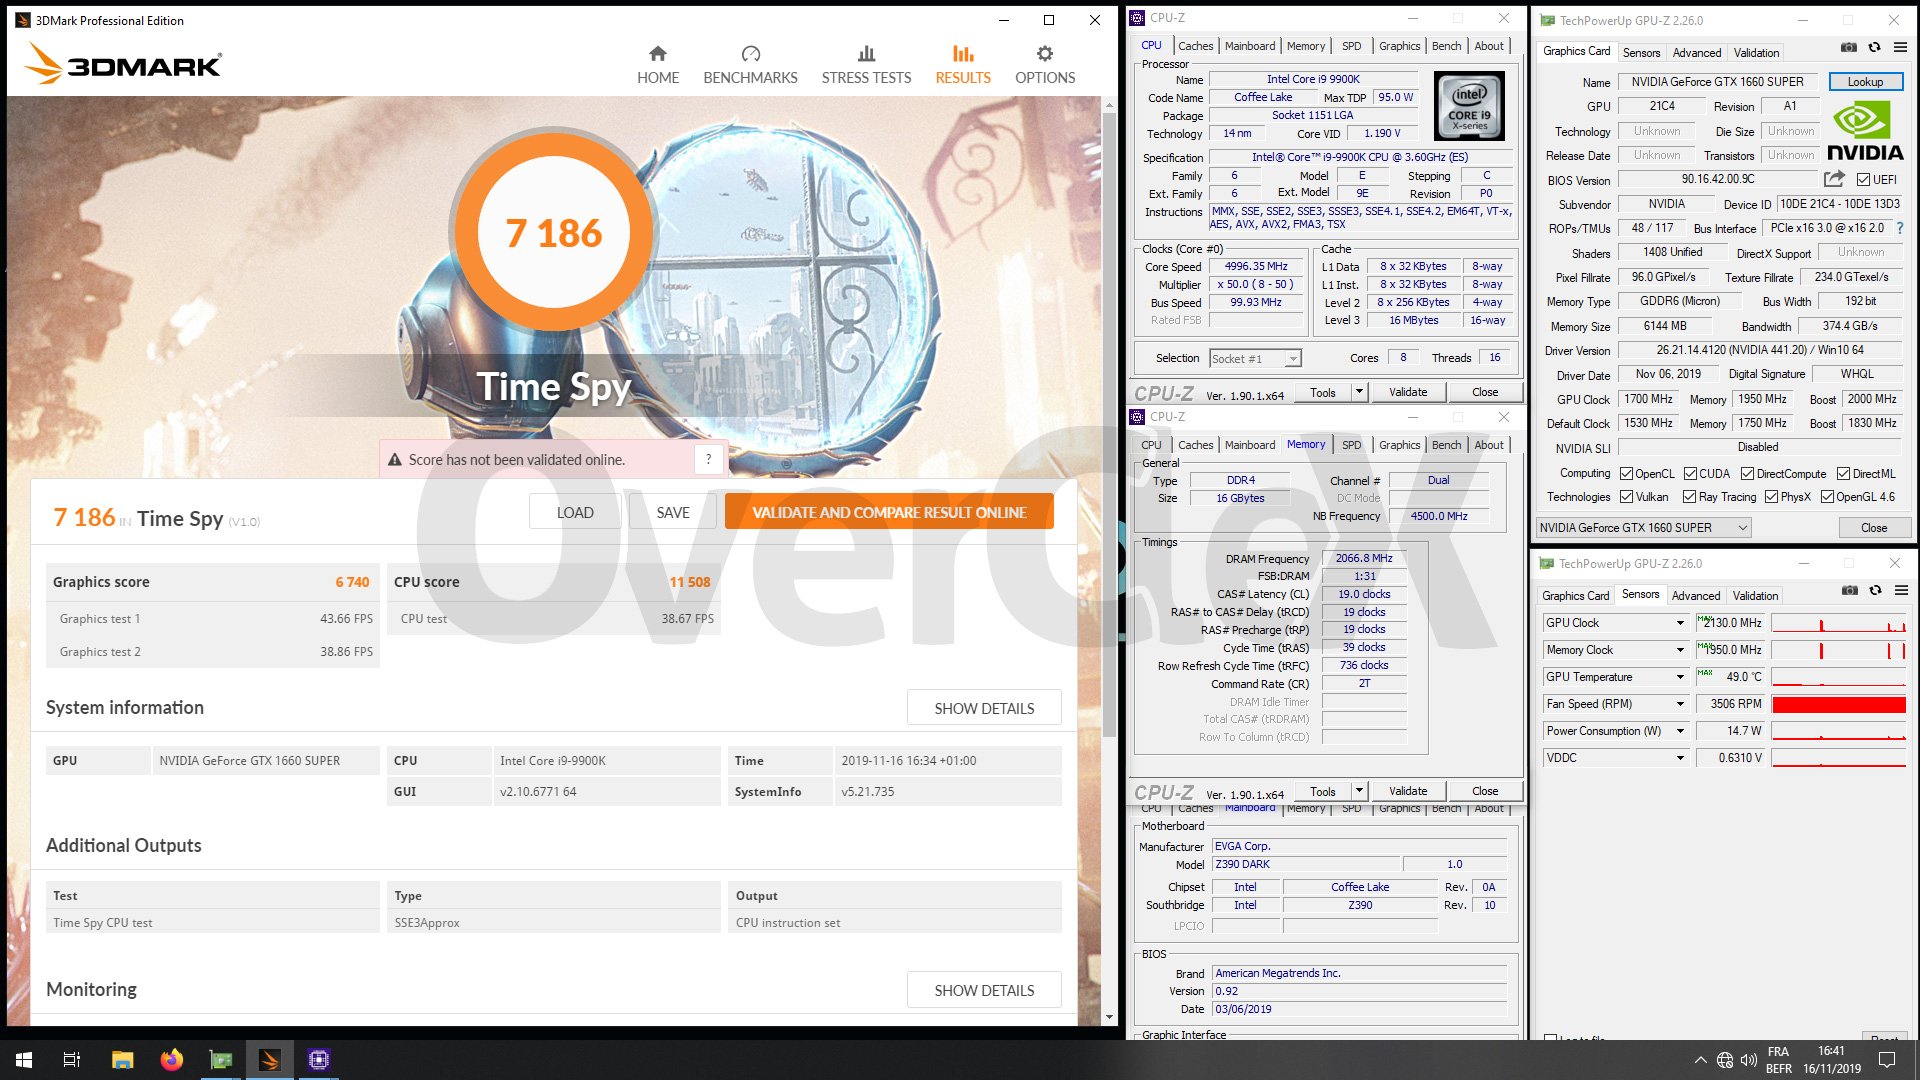Click the GPU Clock sensor graph
The height and width of the screenshot is (1080, 1920).
[1838, 623]
